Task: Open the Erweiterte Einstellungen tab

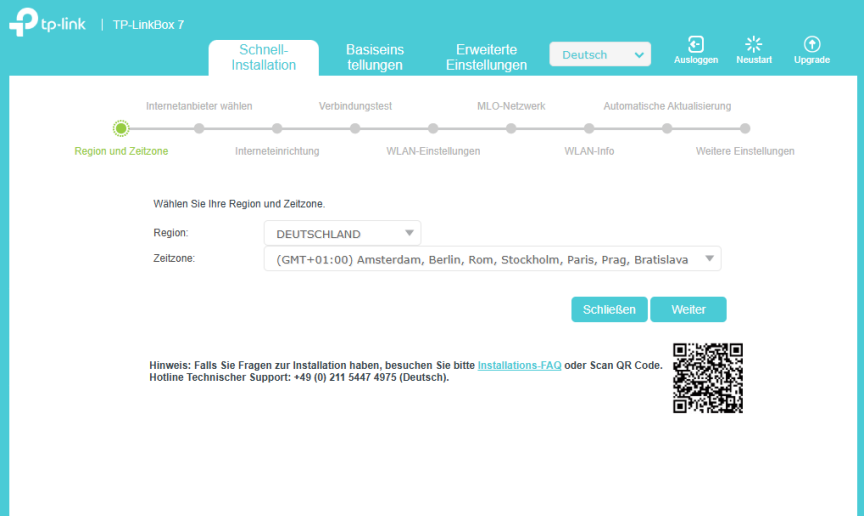Action: tap(486, 57)
